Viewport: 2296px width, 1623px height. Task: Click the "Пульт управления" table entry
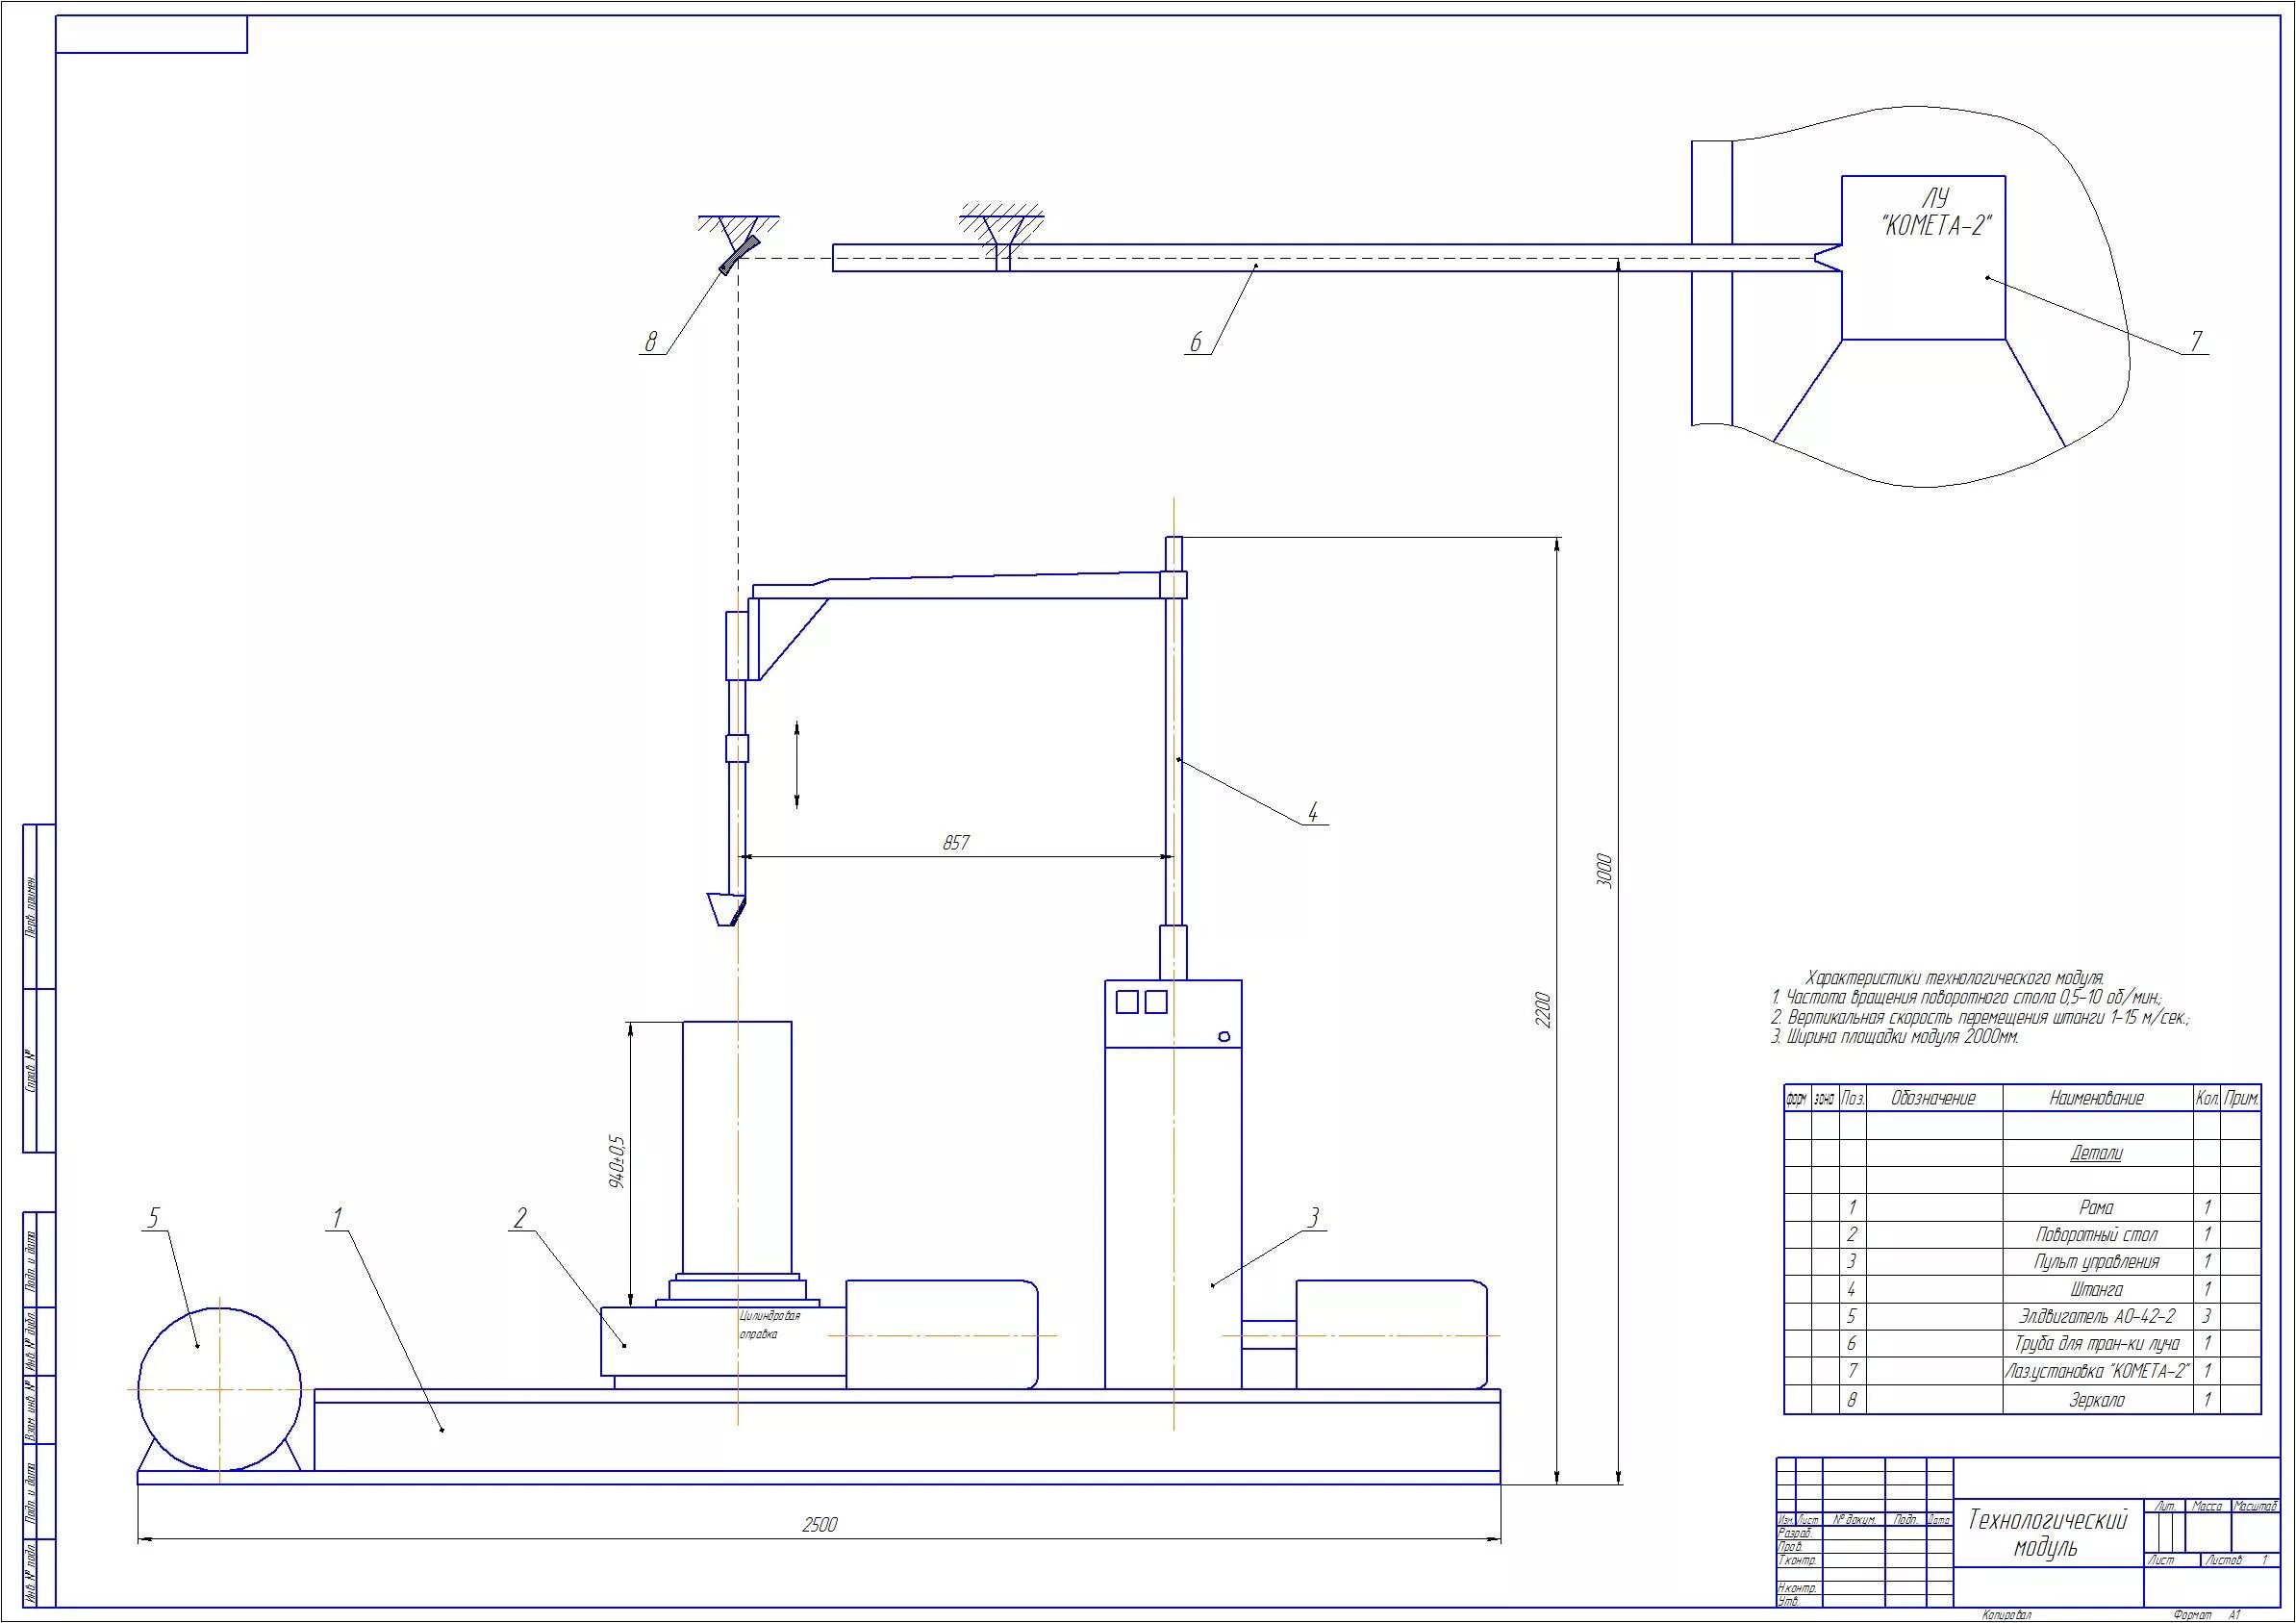coord(2096,1262)
